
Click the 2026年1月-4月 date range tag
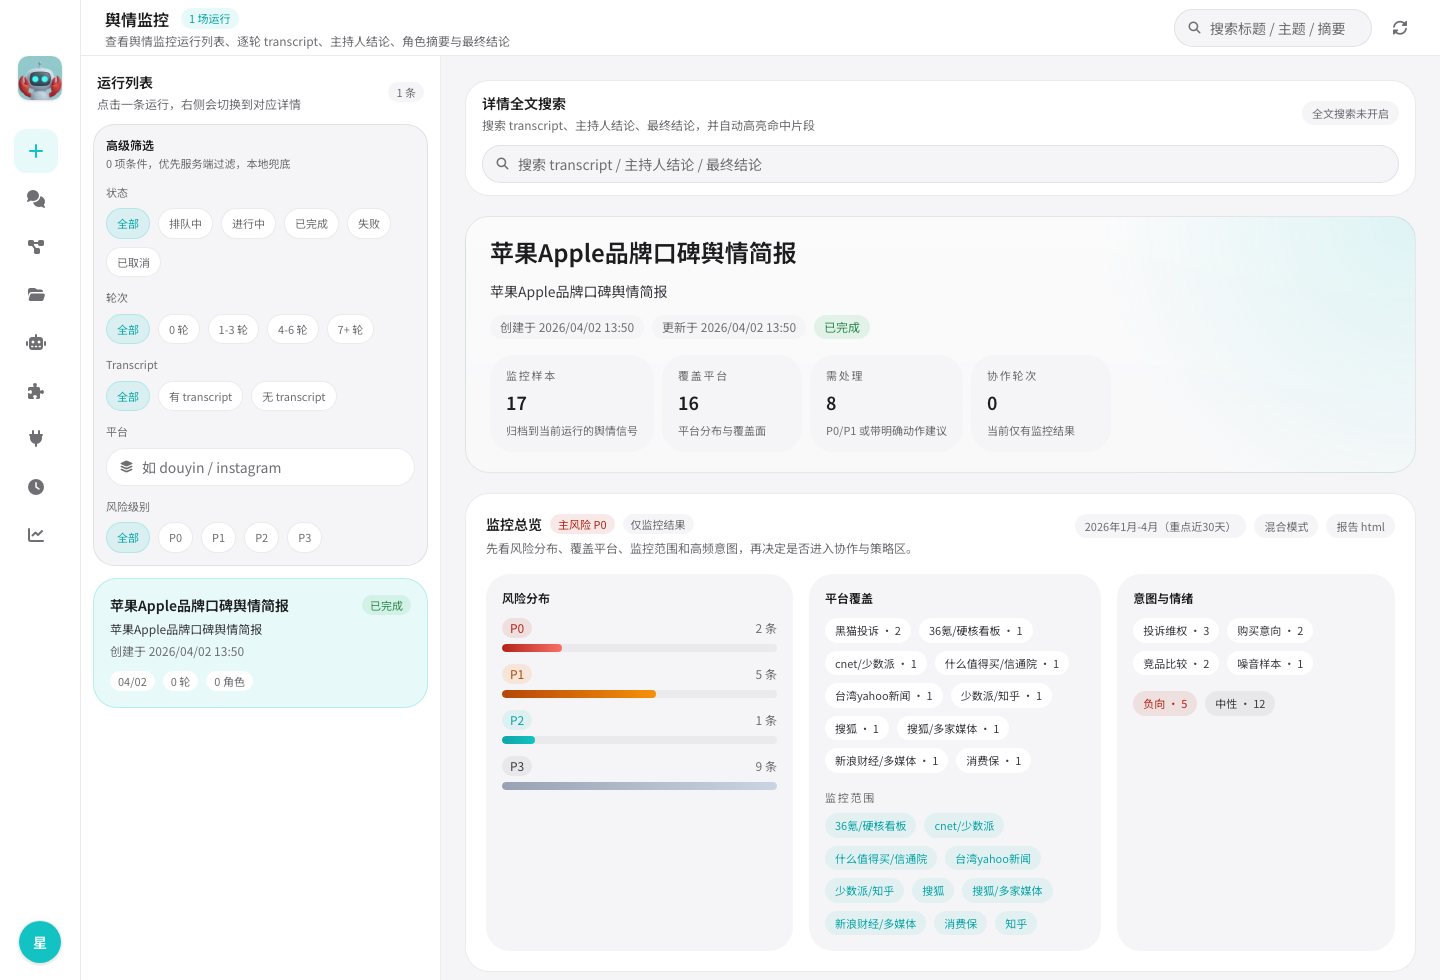tap(1160, 527)
